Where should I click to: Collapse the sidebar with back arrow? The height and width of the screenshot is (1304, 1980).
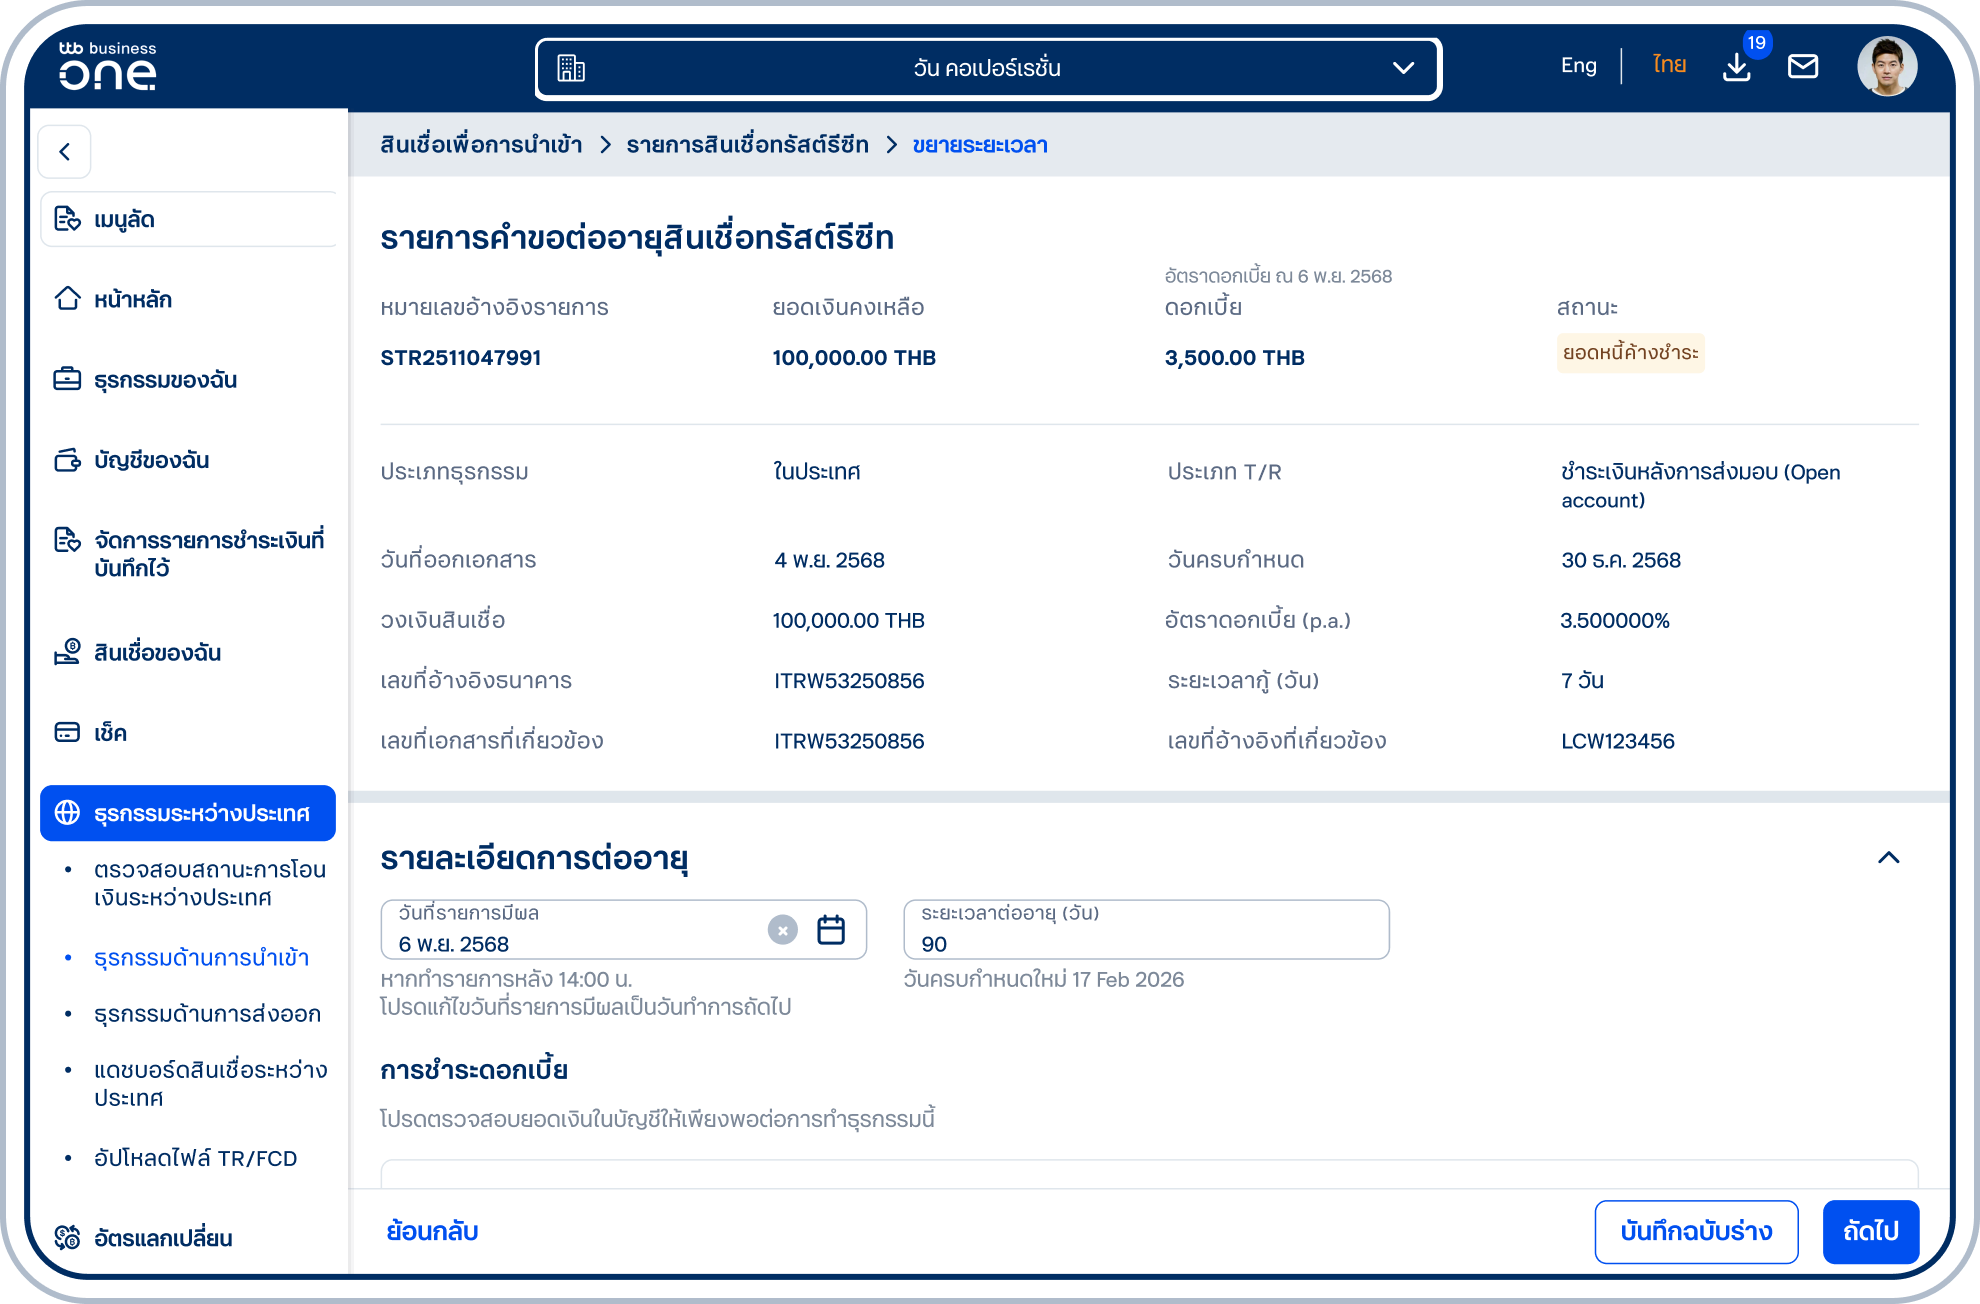point(65,152)
